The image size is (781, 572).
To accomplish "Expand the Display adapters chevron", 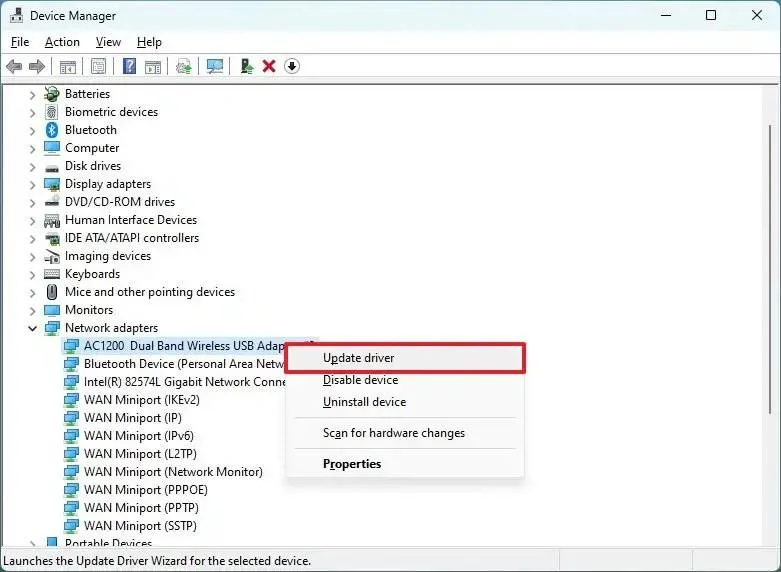I will (32, 184).
